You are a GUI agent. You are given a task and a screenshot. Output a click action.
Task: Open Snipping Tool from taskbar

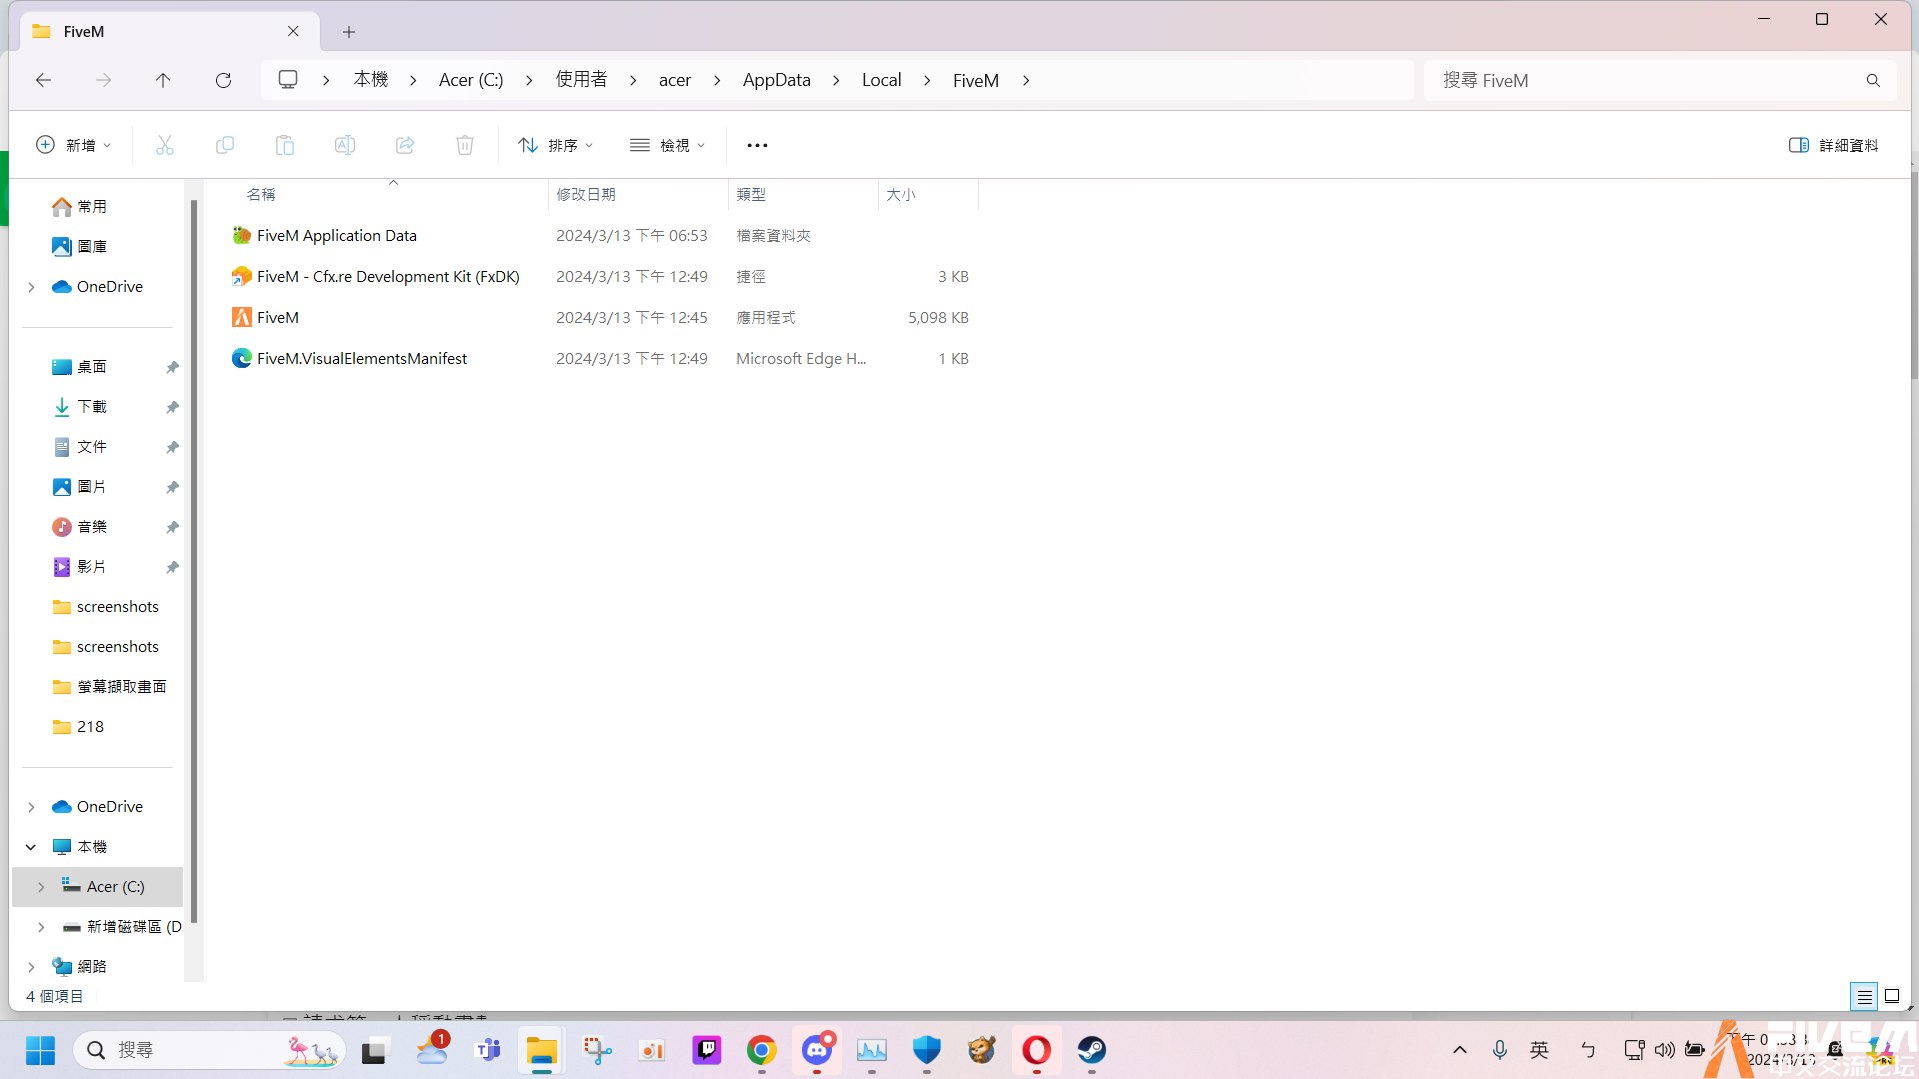(x=598, y=1050)
